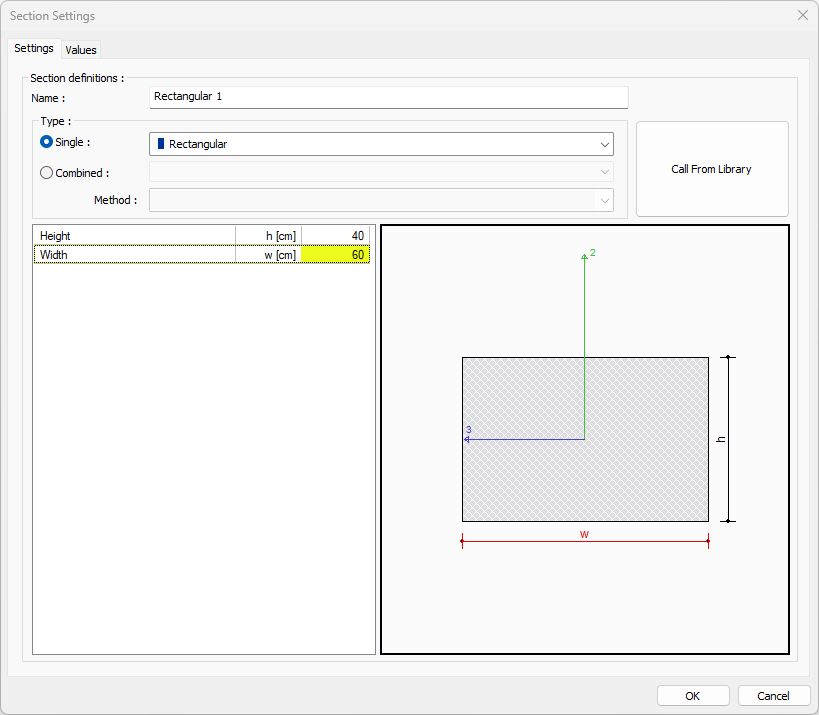
Task: Click the red w dimension line
Action: [x=585, y=542]
